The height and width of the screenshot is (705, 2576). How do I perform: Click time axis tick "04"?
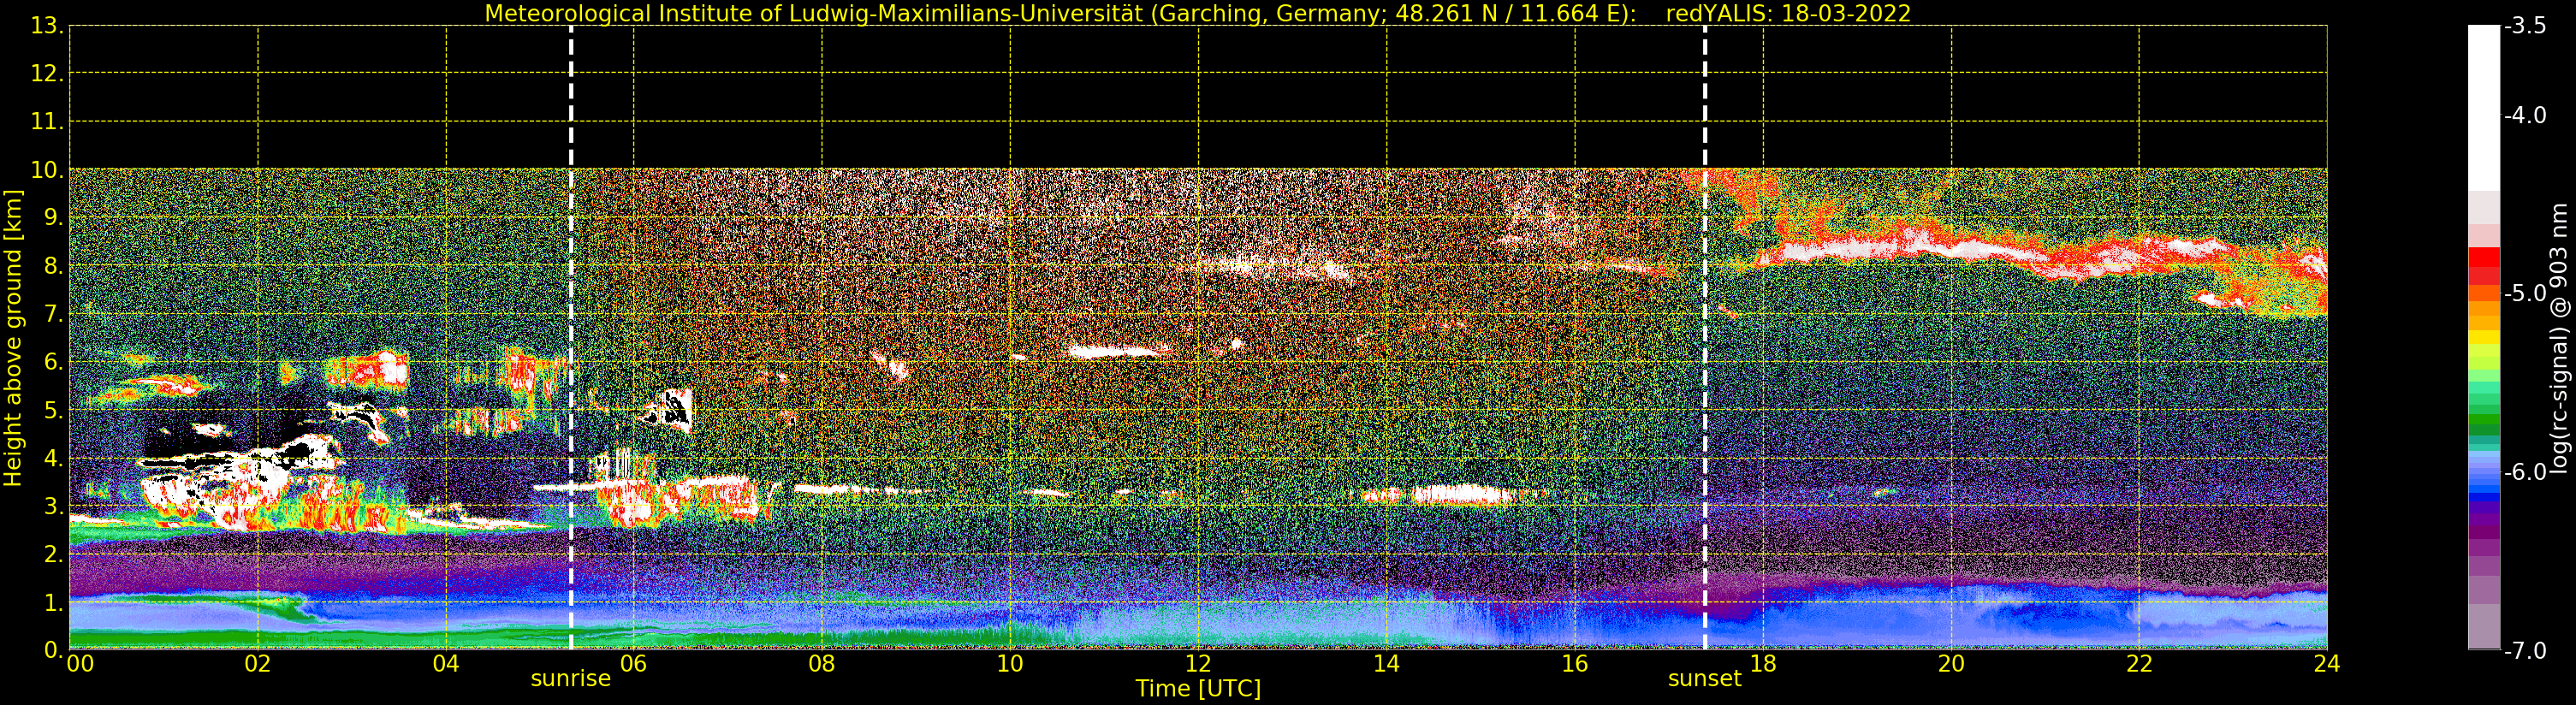[446, 664]
